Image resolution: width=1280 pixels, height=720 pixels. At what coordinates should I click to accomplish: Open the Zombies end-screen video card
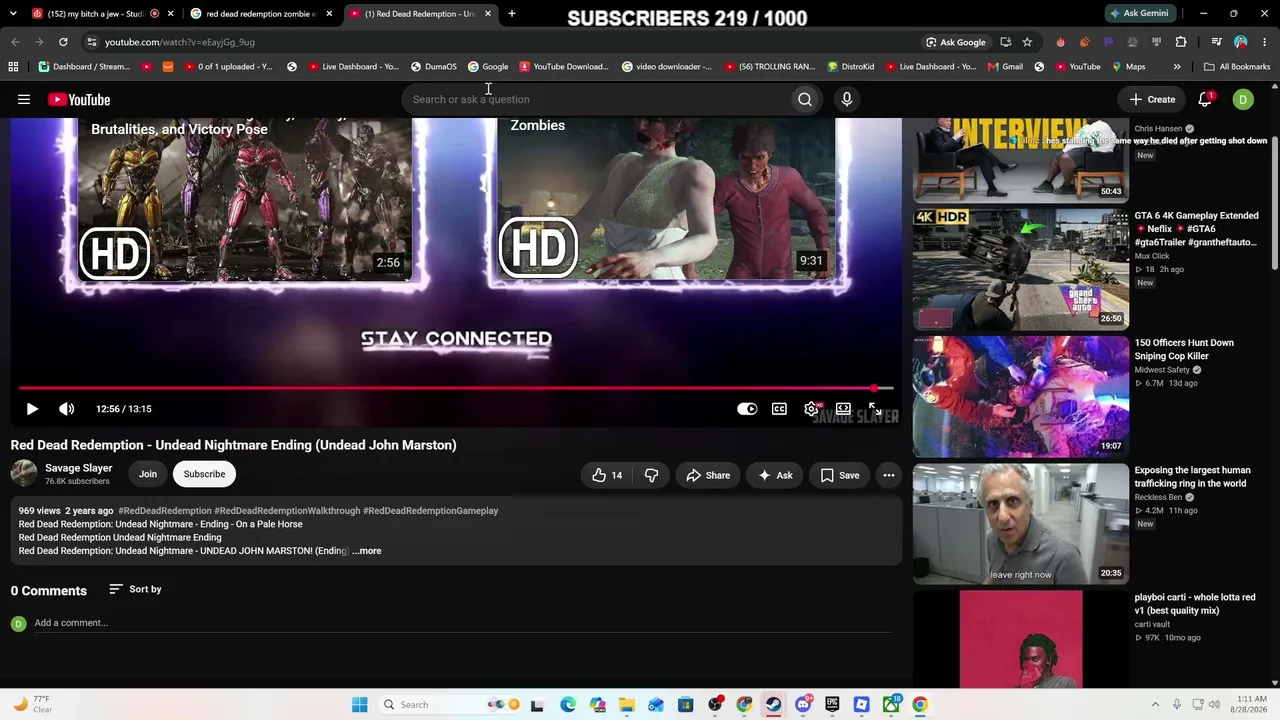click(x=667, y=200)
